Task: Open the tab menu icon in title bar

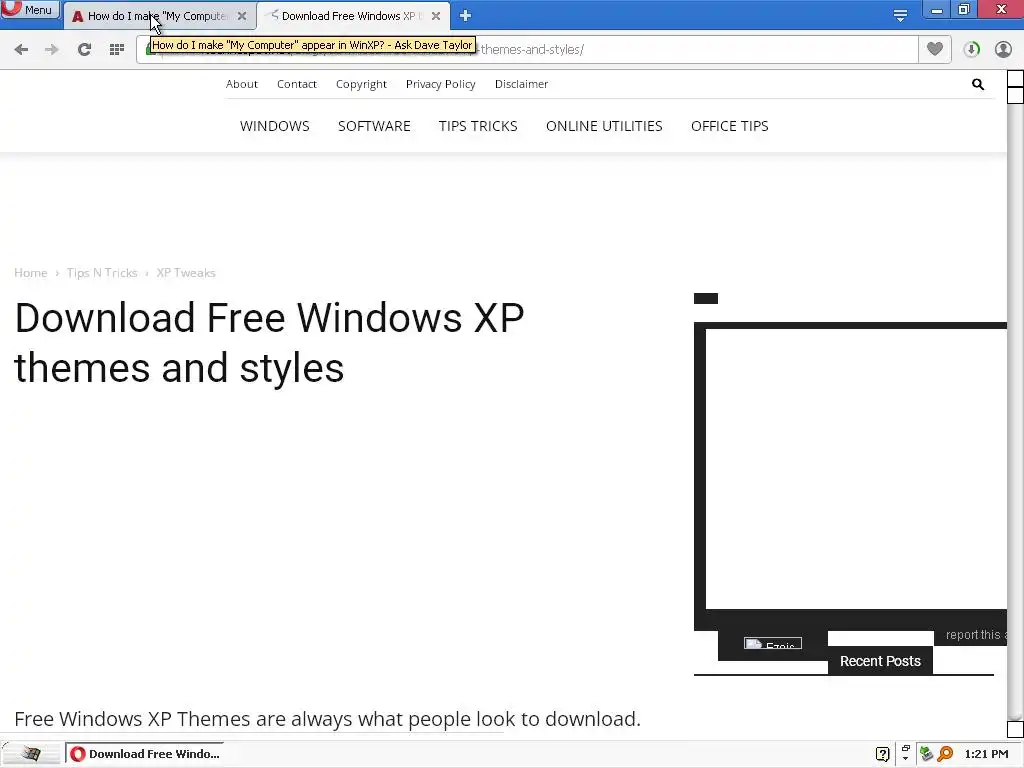Action: (x=901, y=16)
